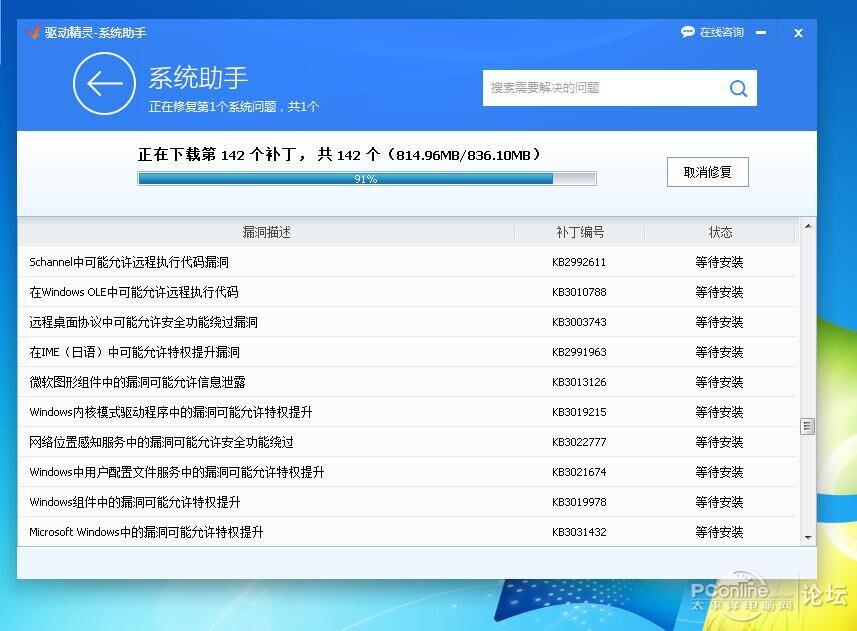Click 等待安装 status for KB3019215
Screen dimensions: 857x631
tap(719, 412)
